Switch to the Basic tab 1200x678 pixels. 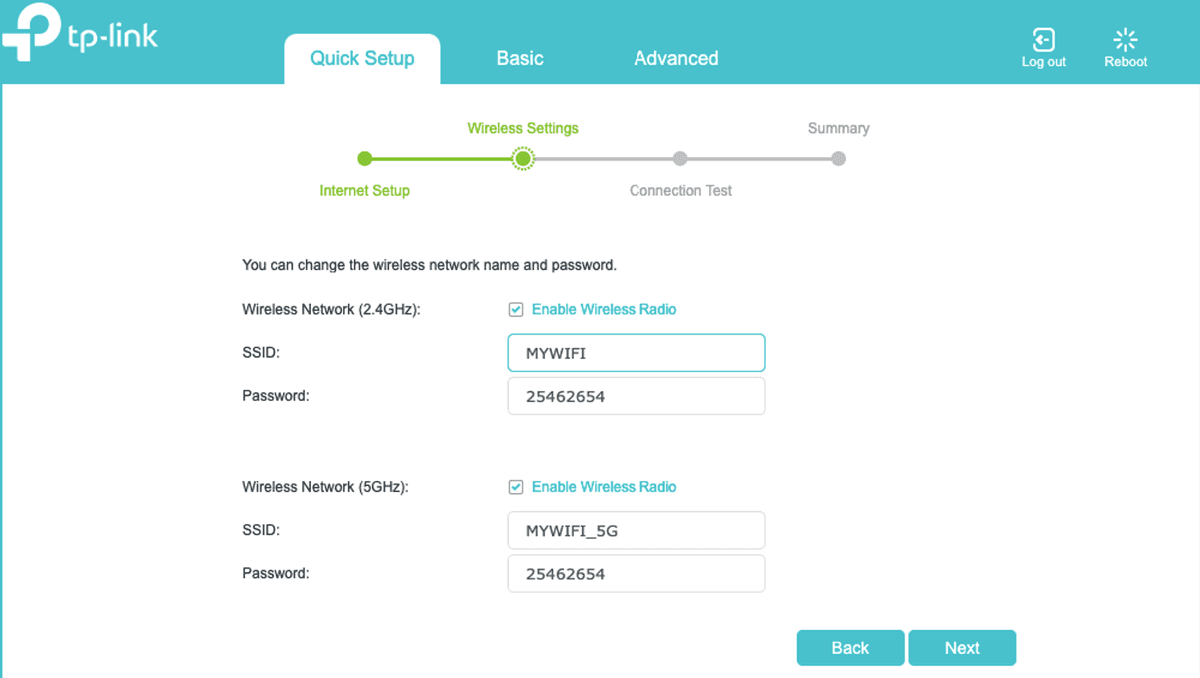[x=519, y=58]
